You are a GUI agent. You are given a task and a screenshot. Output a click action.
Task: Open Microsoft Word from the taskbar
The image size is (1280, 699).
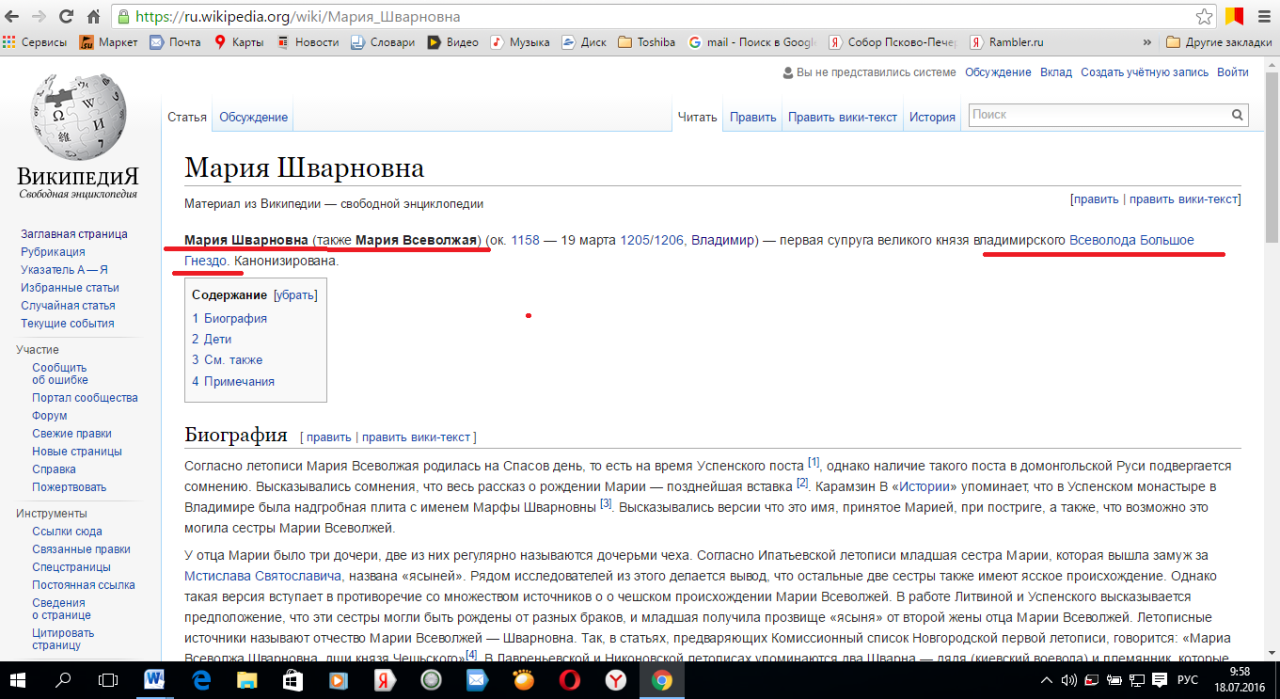click(x=155, y=680)
